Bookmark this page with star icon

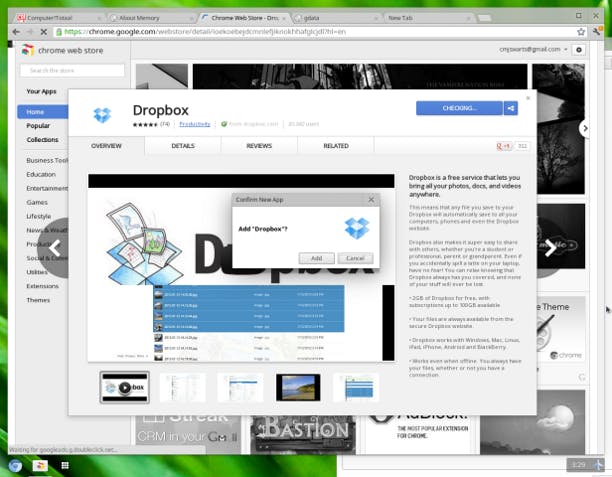pyautogui.click(x=581, y=32)
